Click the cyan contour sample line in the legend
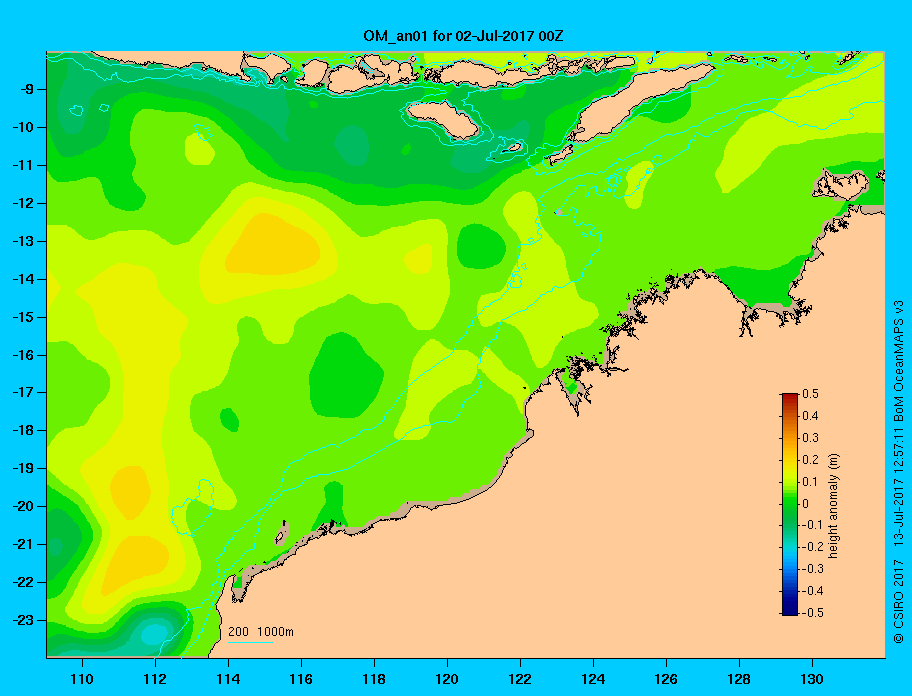Image resolution: width=912 pixels, height=696 pixels. 250,642
